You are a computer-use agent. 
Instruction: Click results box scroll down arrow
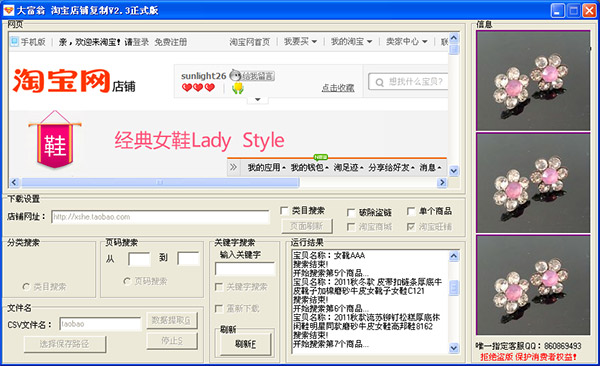tap(454, 348)
